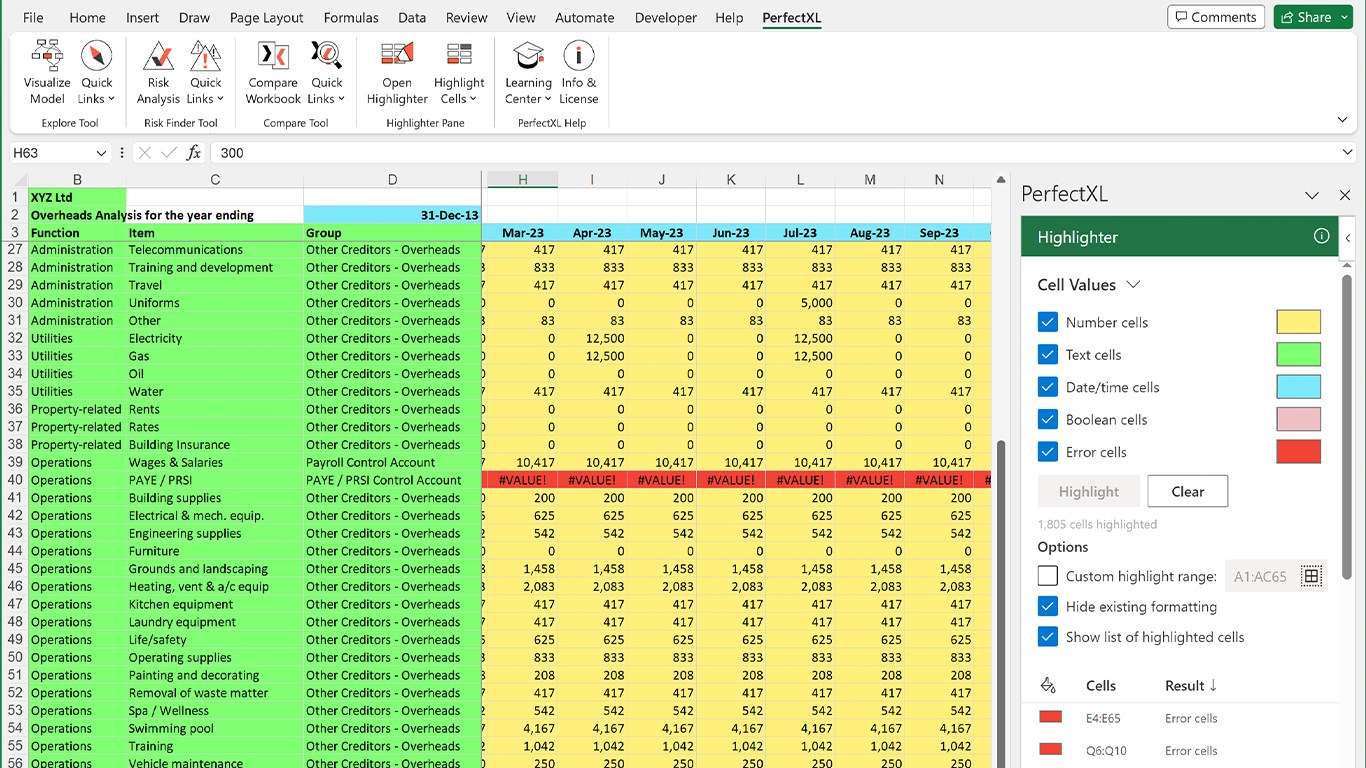This screenshot has width=1366, height=768.
Task: Toggle the Number cells checkbox
Action: coord(1048,322)
